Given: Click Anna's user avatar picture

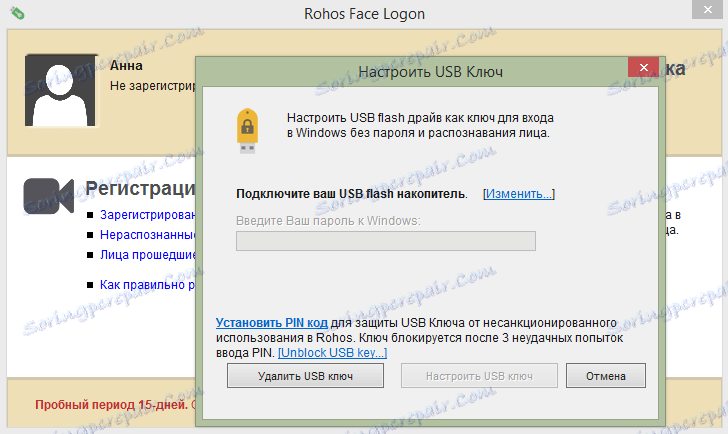Looking at the screenshot, I should tap(60, 90).
